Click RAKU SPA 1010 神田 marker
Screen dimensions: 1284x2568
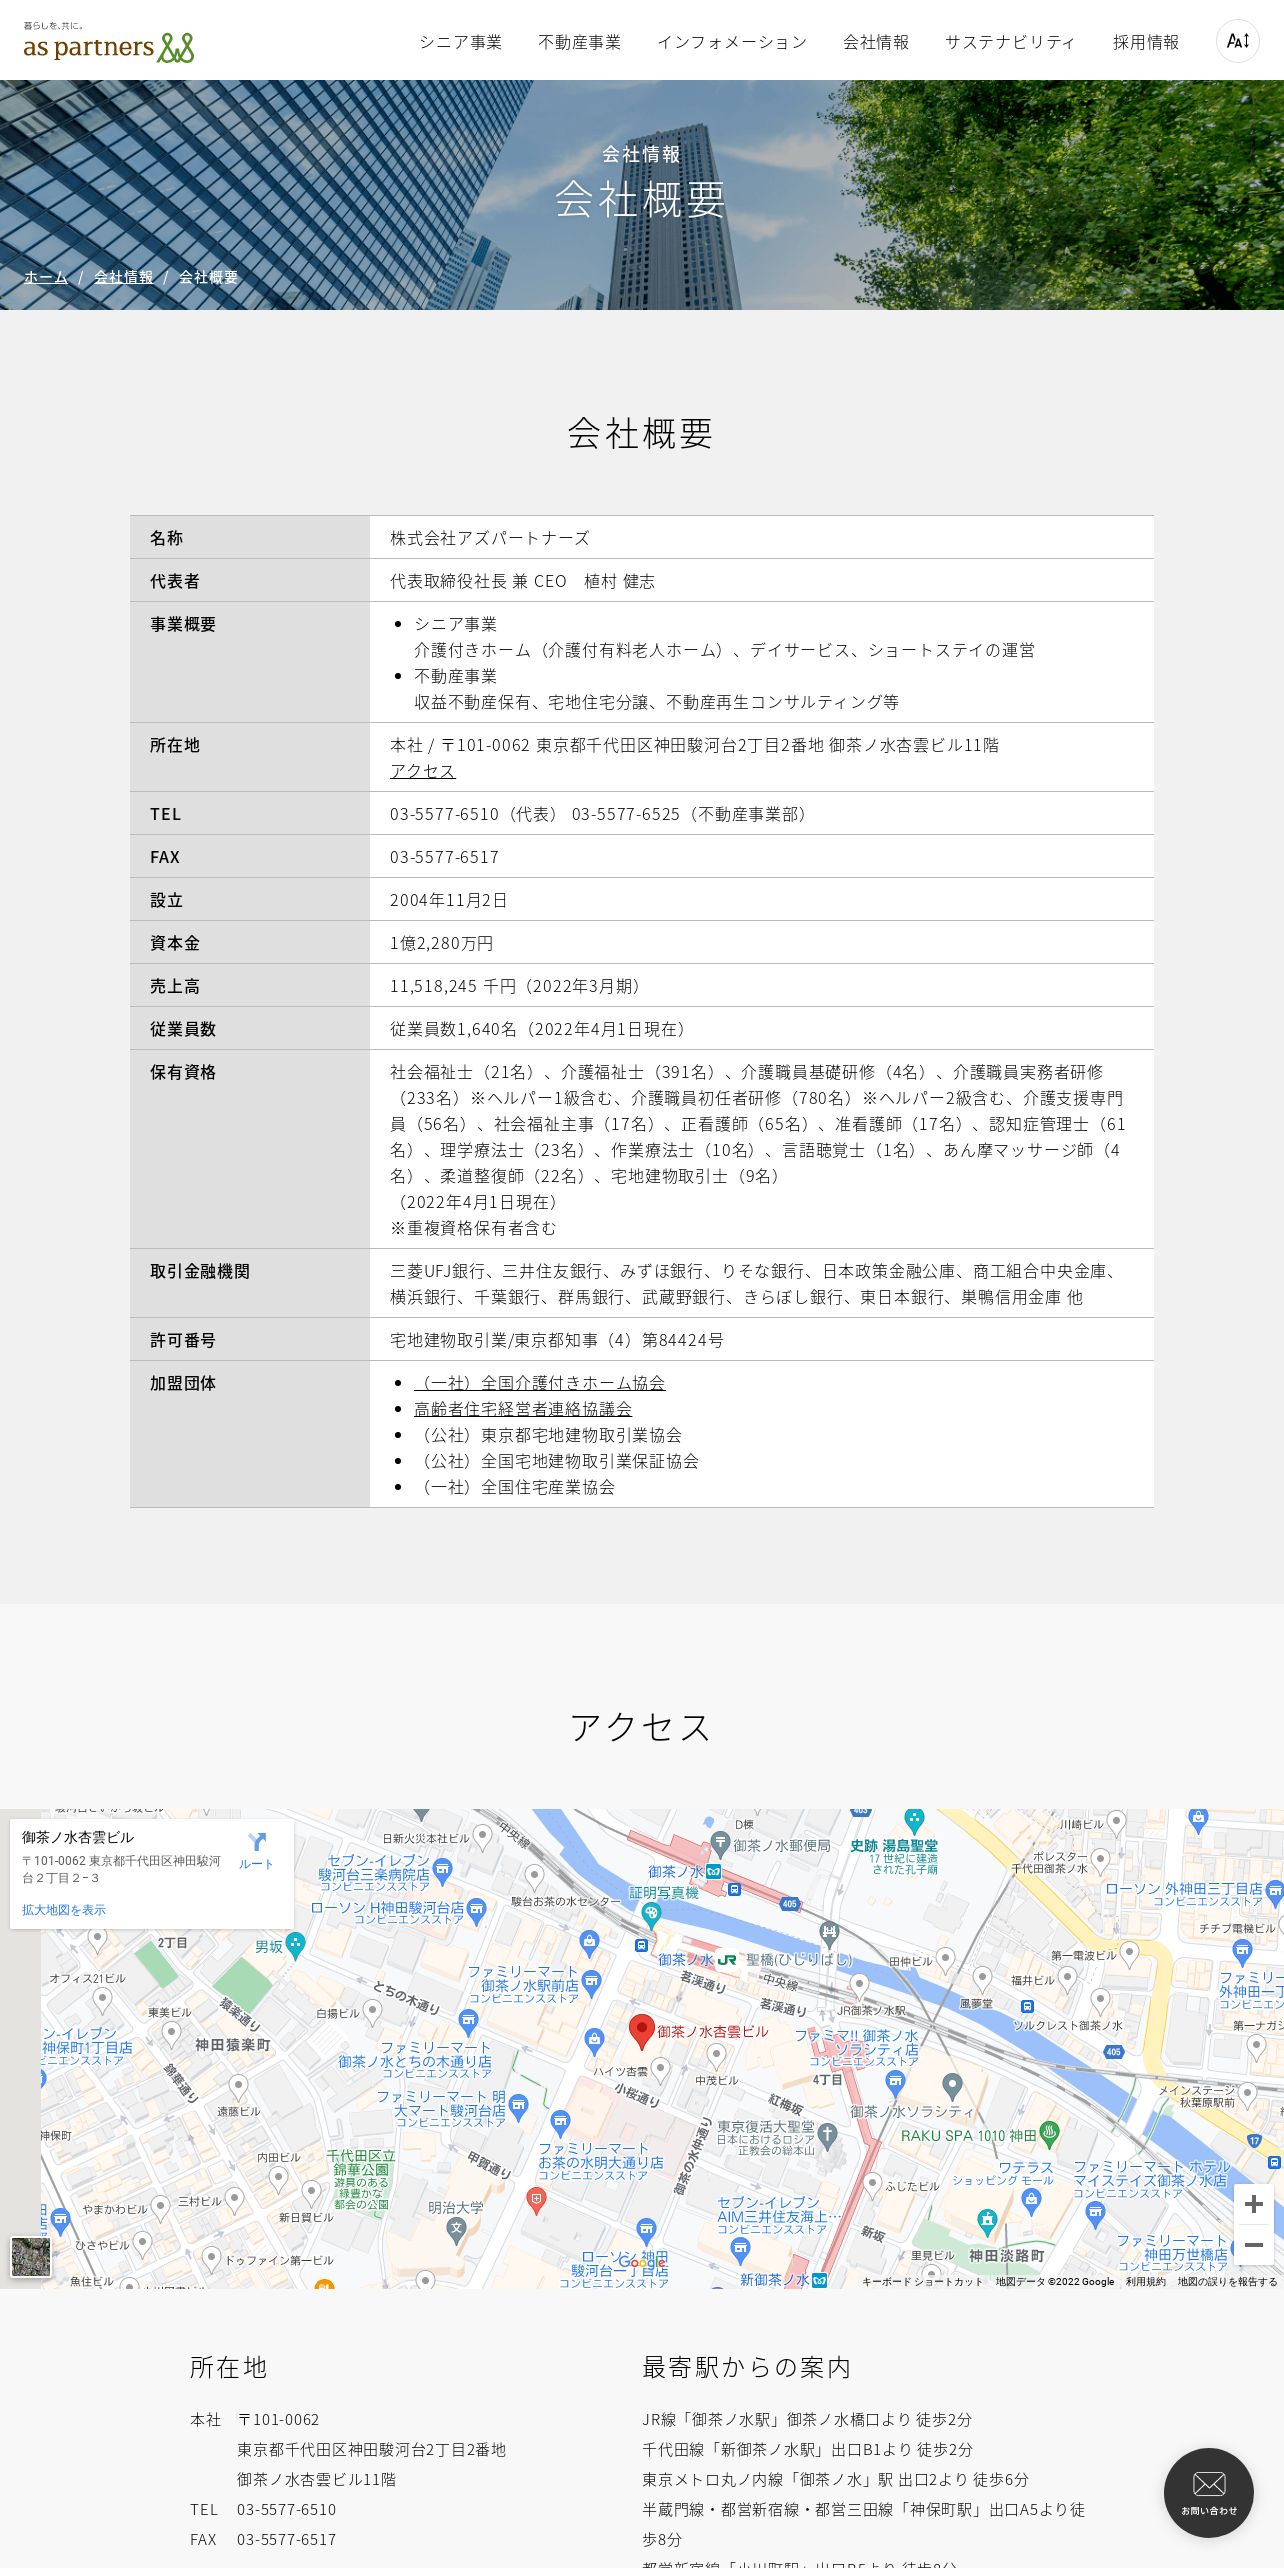pyautogui.click(x=1049, y=2134)
